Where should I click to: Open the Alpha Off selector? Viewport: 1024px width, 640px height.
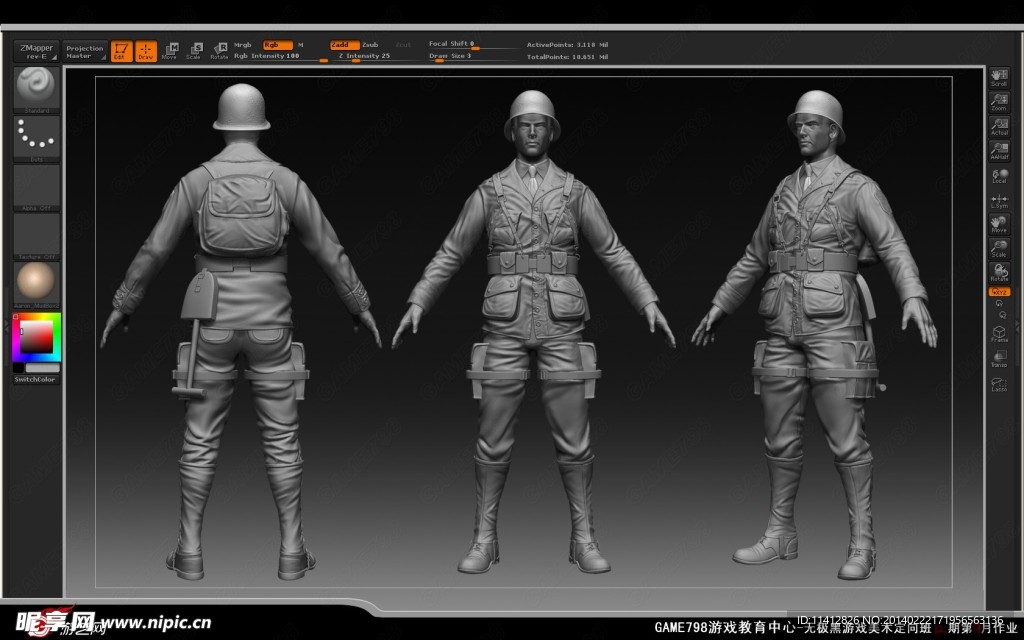coord(36,186)
